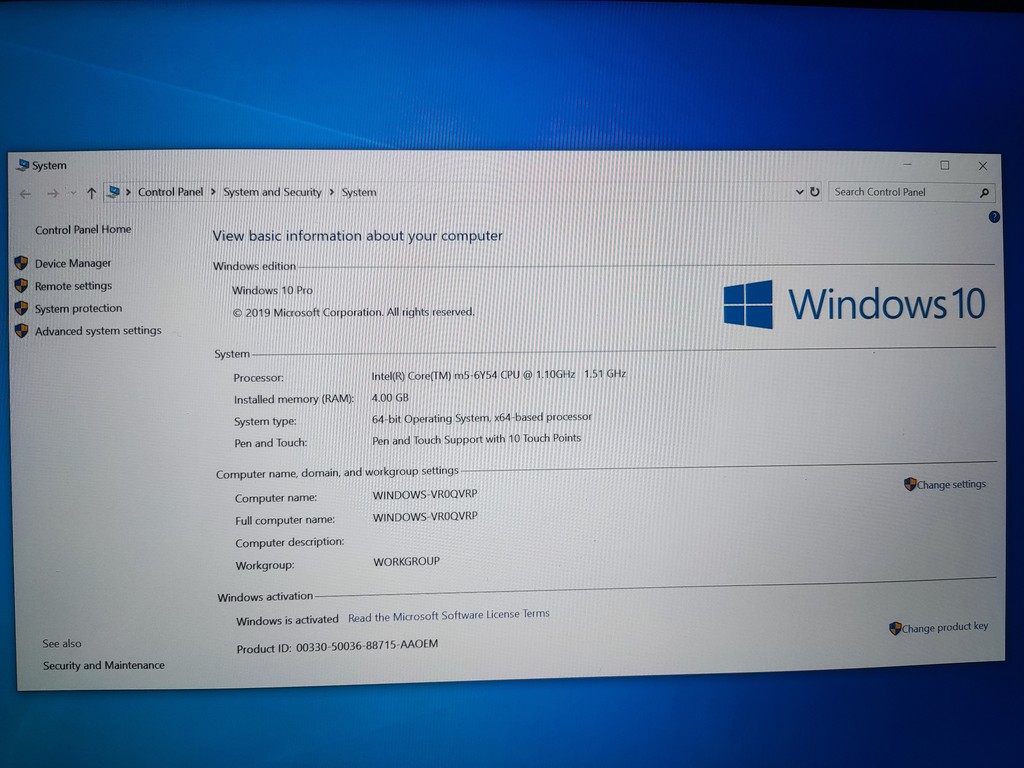Click shield icon beside System protection
The height and width of the screenshot is (768, 1024).
click(21, 308)
